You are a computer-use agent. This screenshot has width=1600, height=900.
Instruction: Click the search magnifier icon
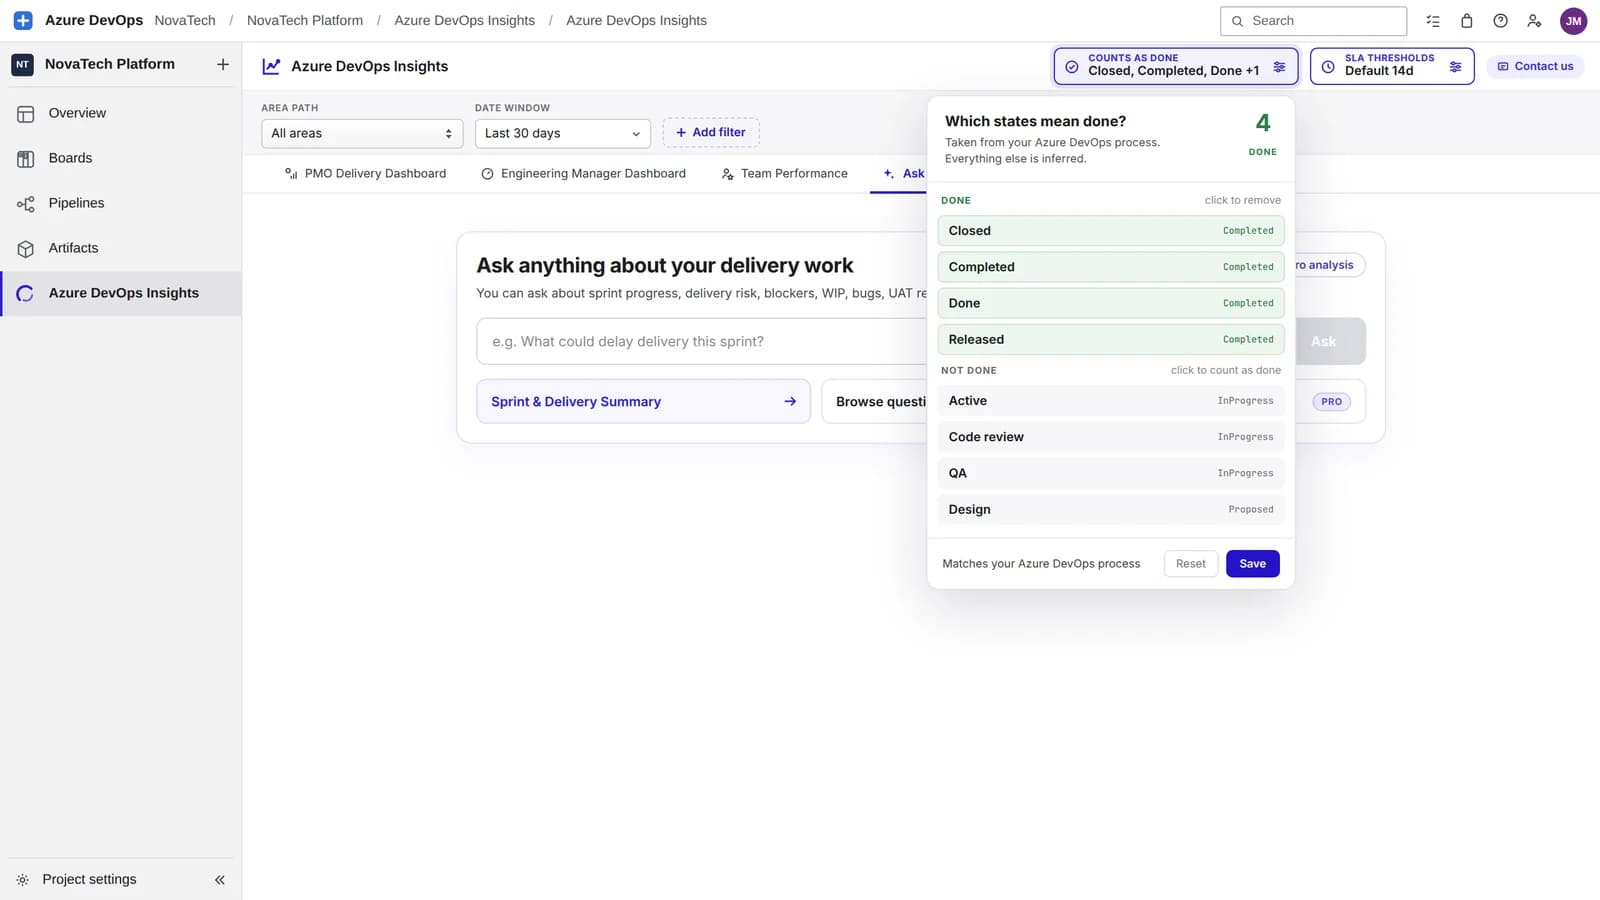pos(1237,21)
